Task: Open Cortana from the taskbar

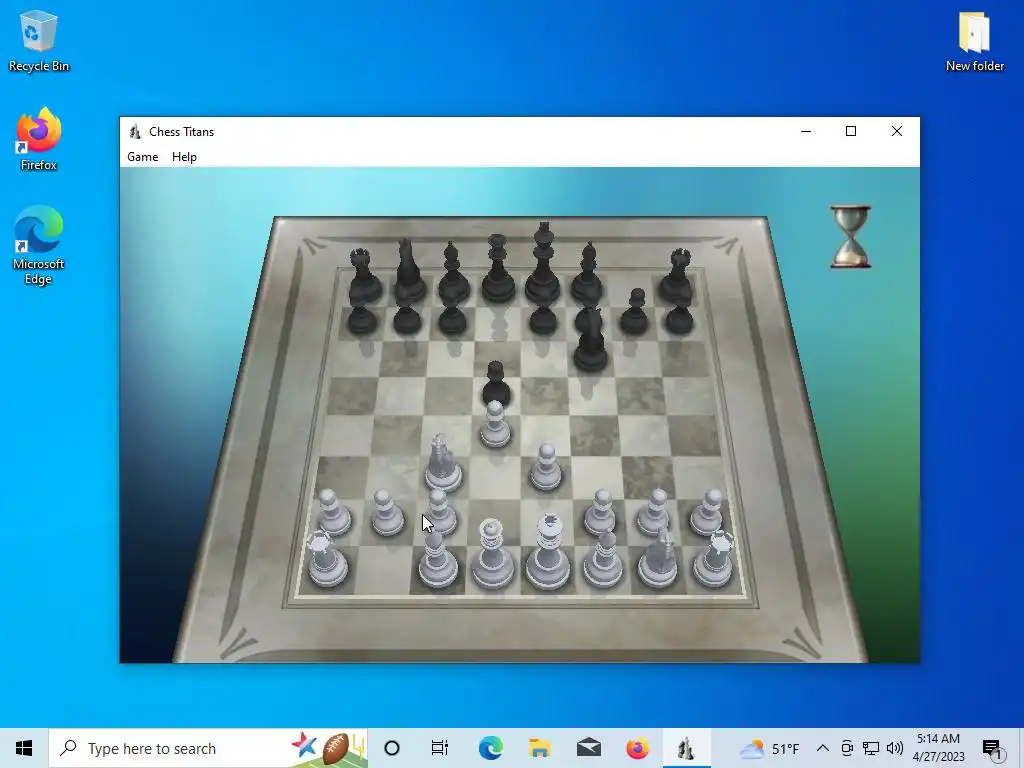Action: coord(392,748)
